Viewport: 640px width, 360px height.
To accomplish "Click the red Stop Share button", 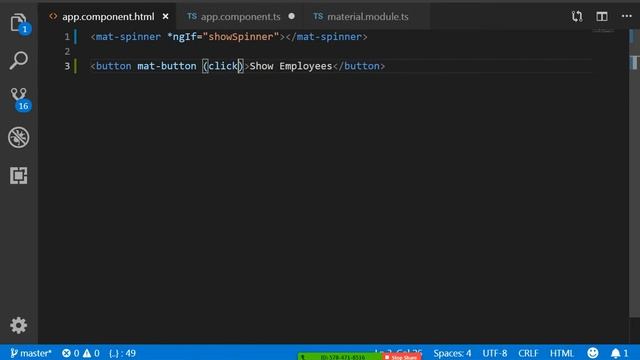I will pos(402,357).
